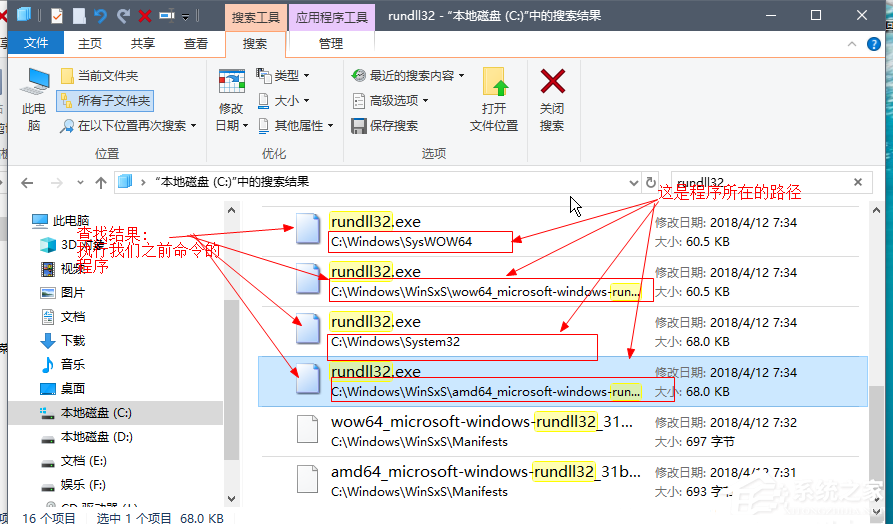Click Save search (保存搜索)

coord(385,125)
